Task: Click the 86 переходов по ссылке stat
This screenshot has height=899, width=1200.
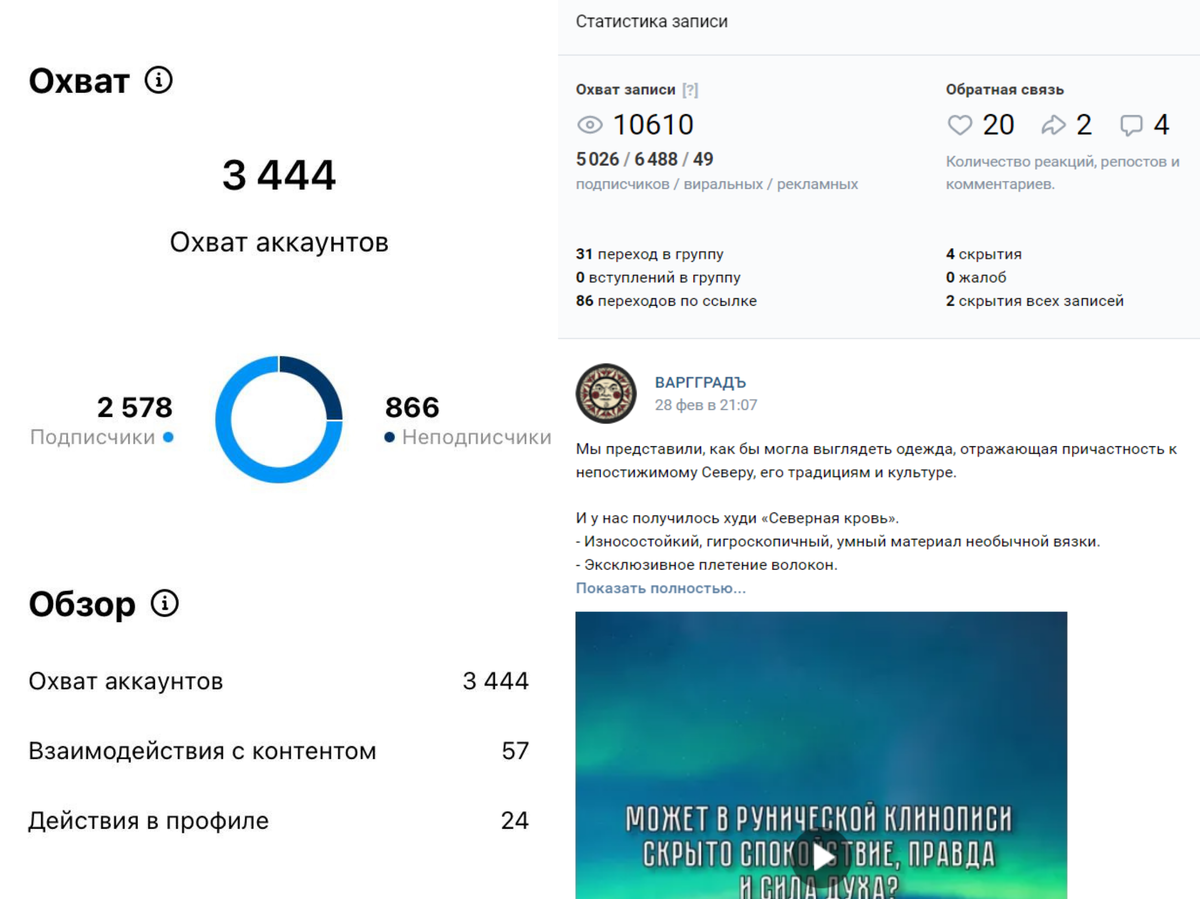Action: (666, 300)
